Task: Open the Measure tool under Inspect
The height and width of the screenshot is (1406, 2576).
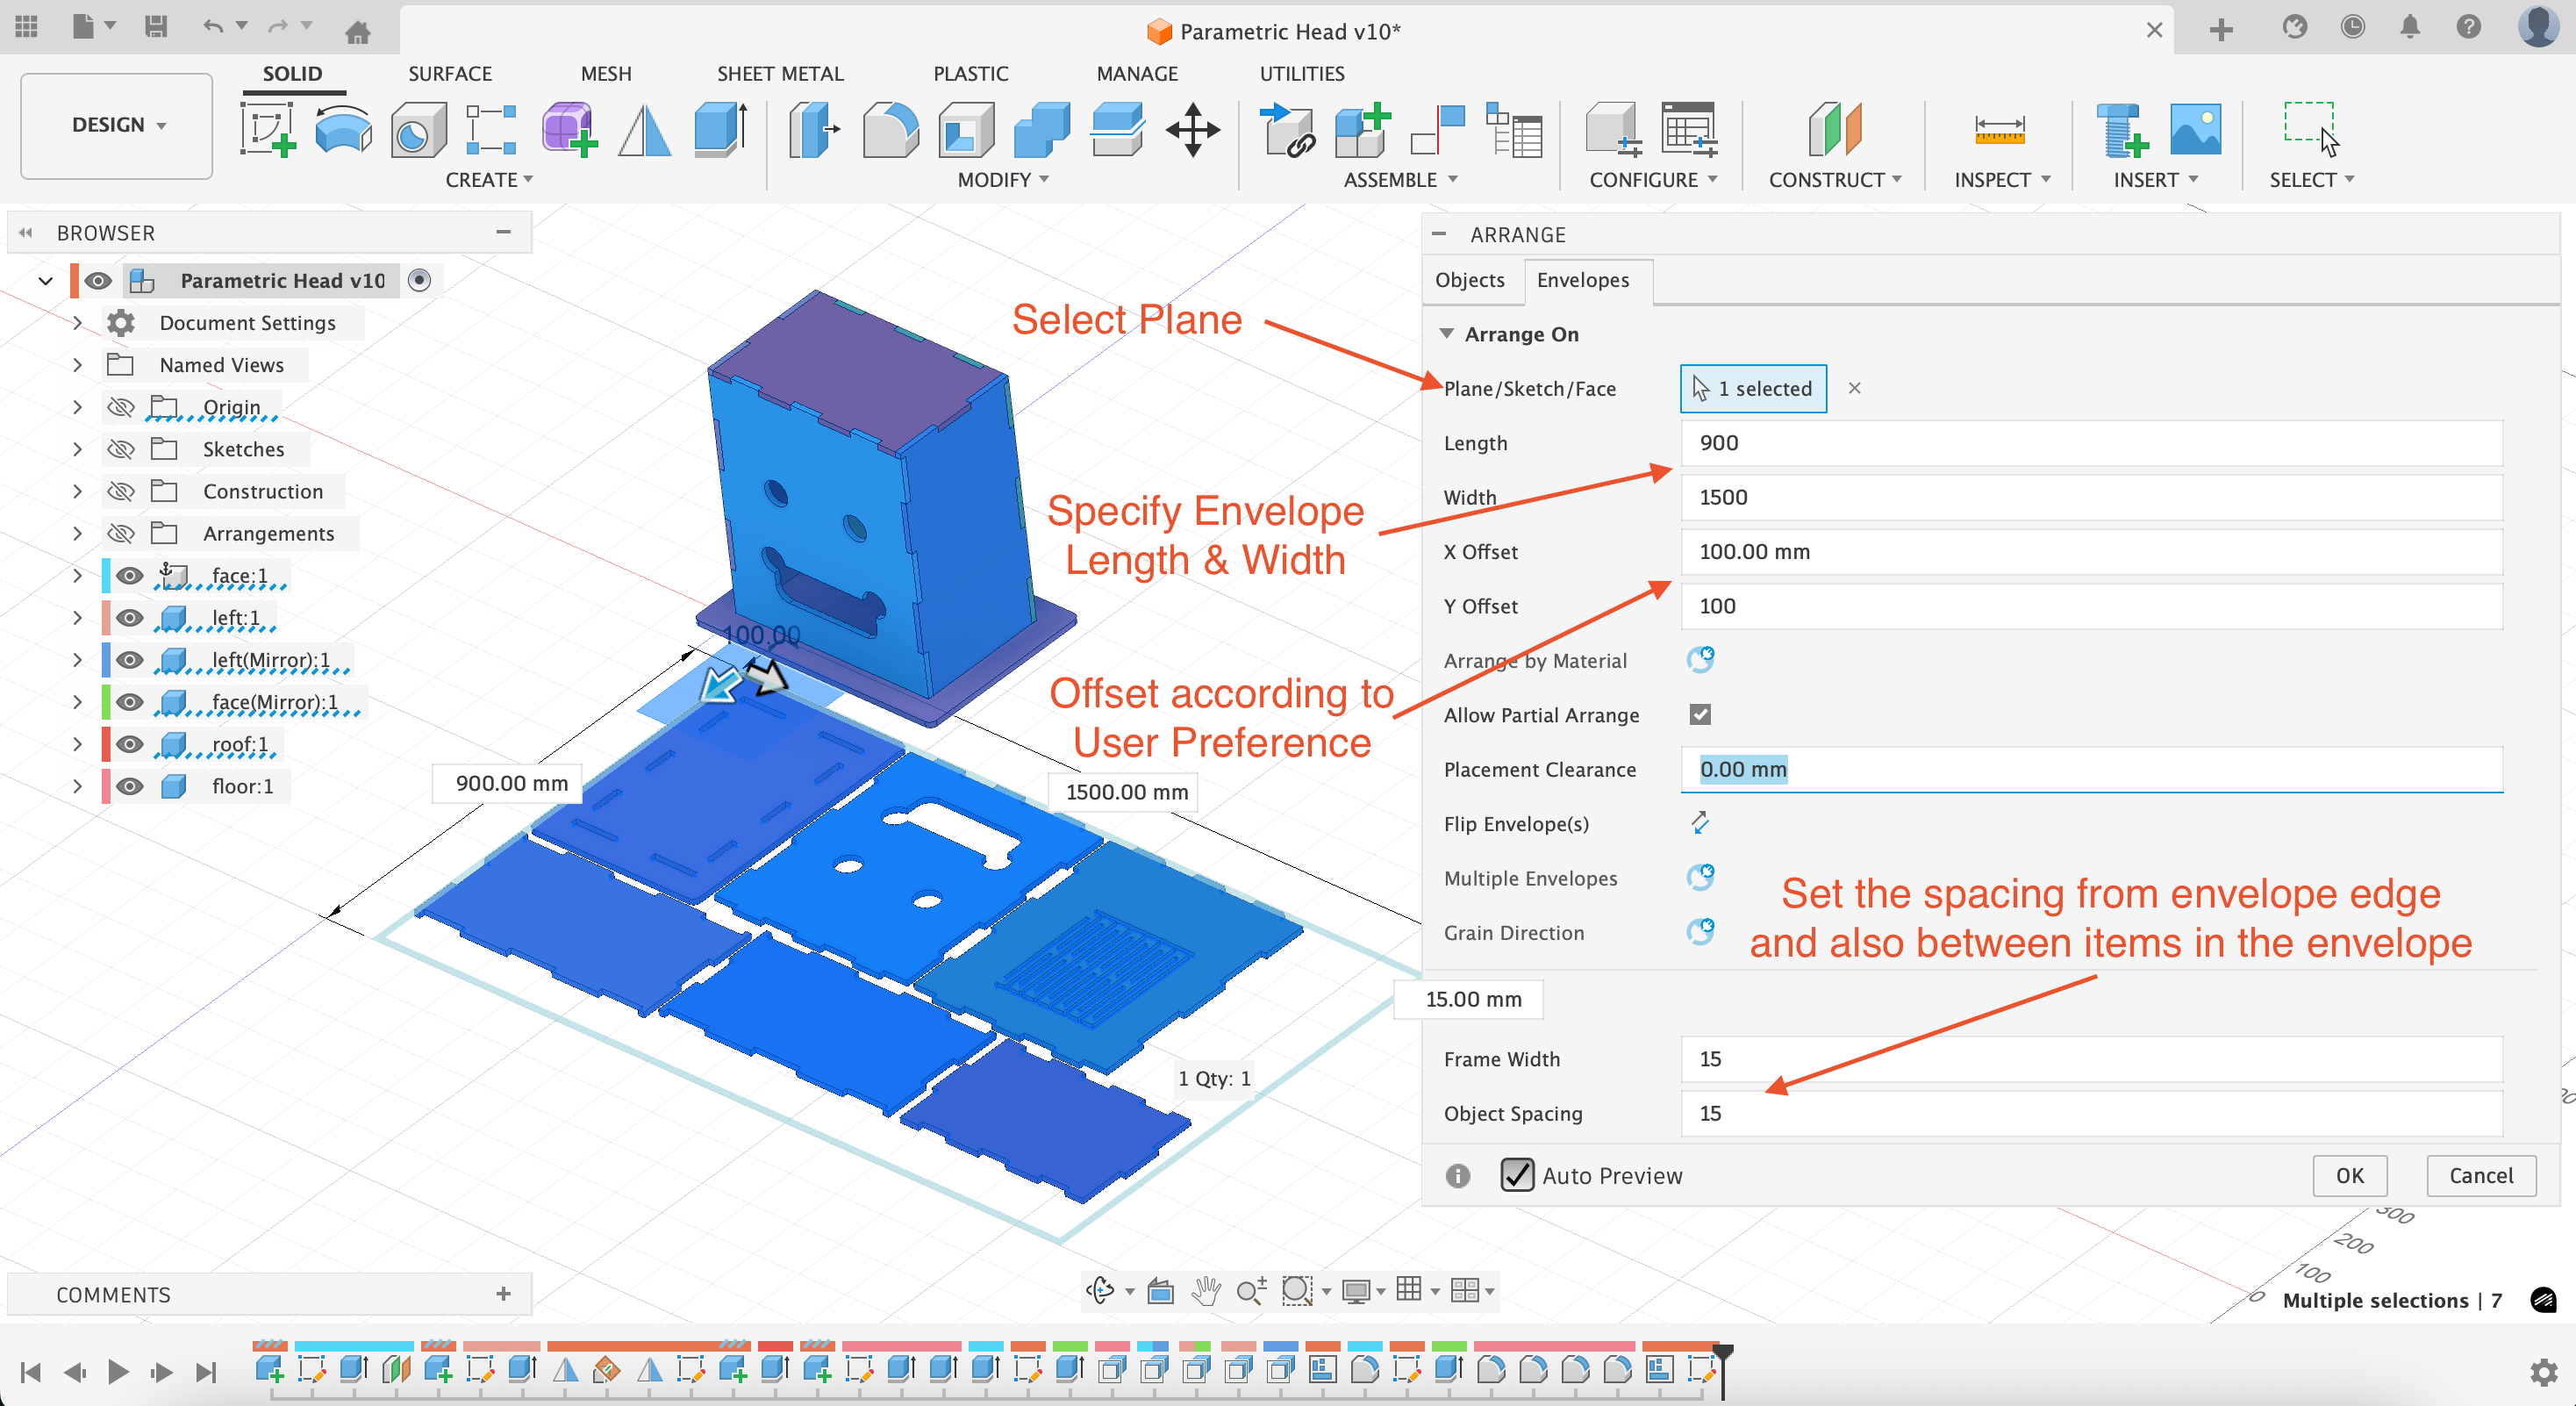Action: tap(1999, 130)
